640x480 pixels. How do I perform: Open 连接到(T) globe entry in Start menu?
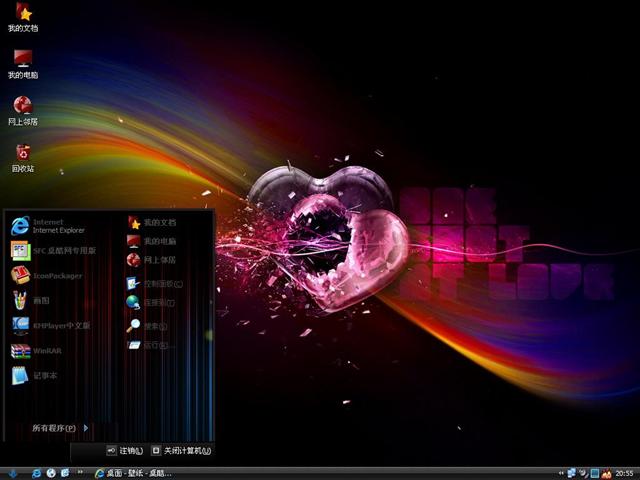coord(151,302)
